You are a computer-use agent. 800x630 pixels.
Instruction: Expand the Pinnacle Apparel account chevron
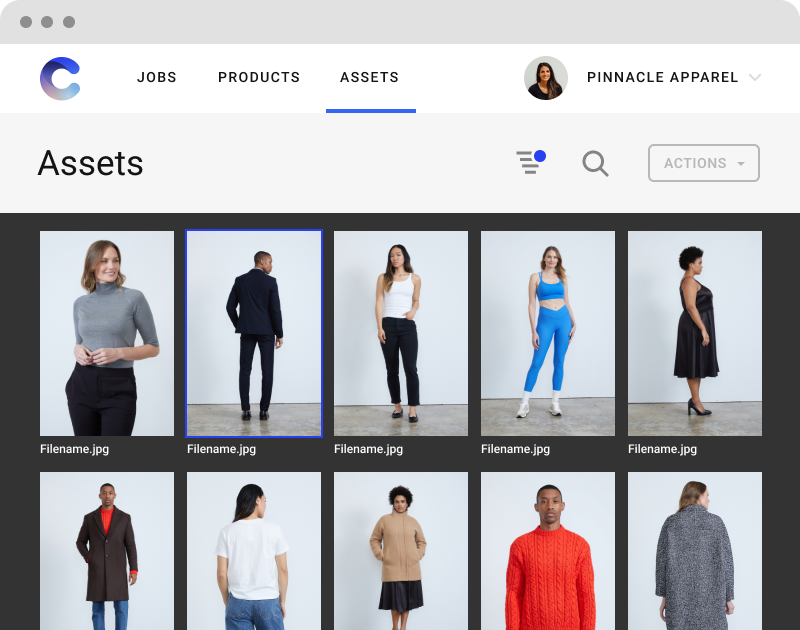click(755, 78)
